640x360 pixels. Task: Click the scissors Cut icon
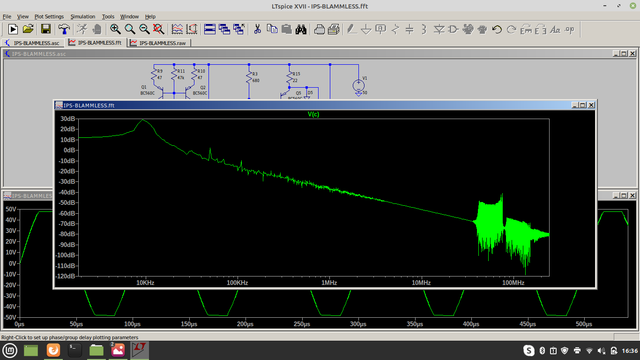coord(257,29)
